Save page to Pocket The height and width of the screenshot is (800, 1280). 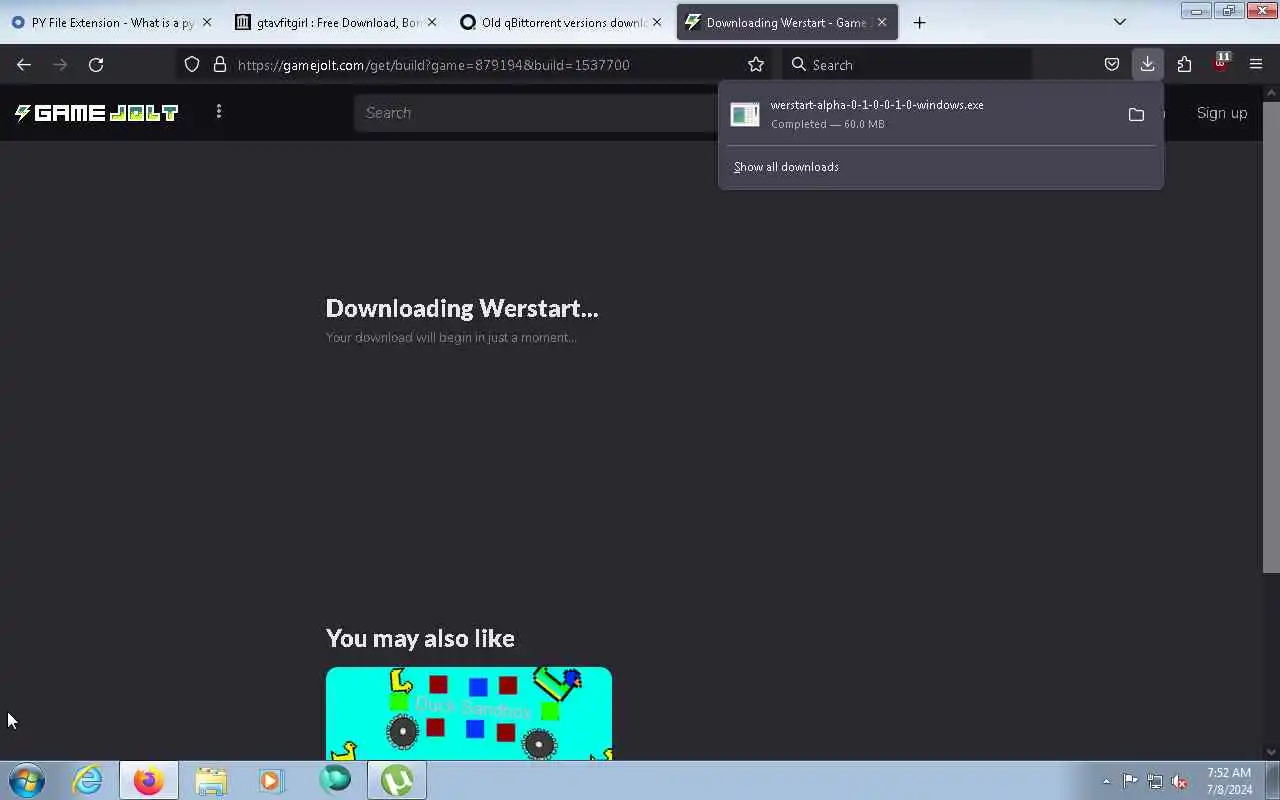coord(1111,65)
